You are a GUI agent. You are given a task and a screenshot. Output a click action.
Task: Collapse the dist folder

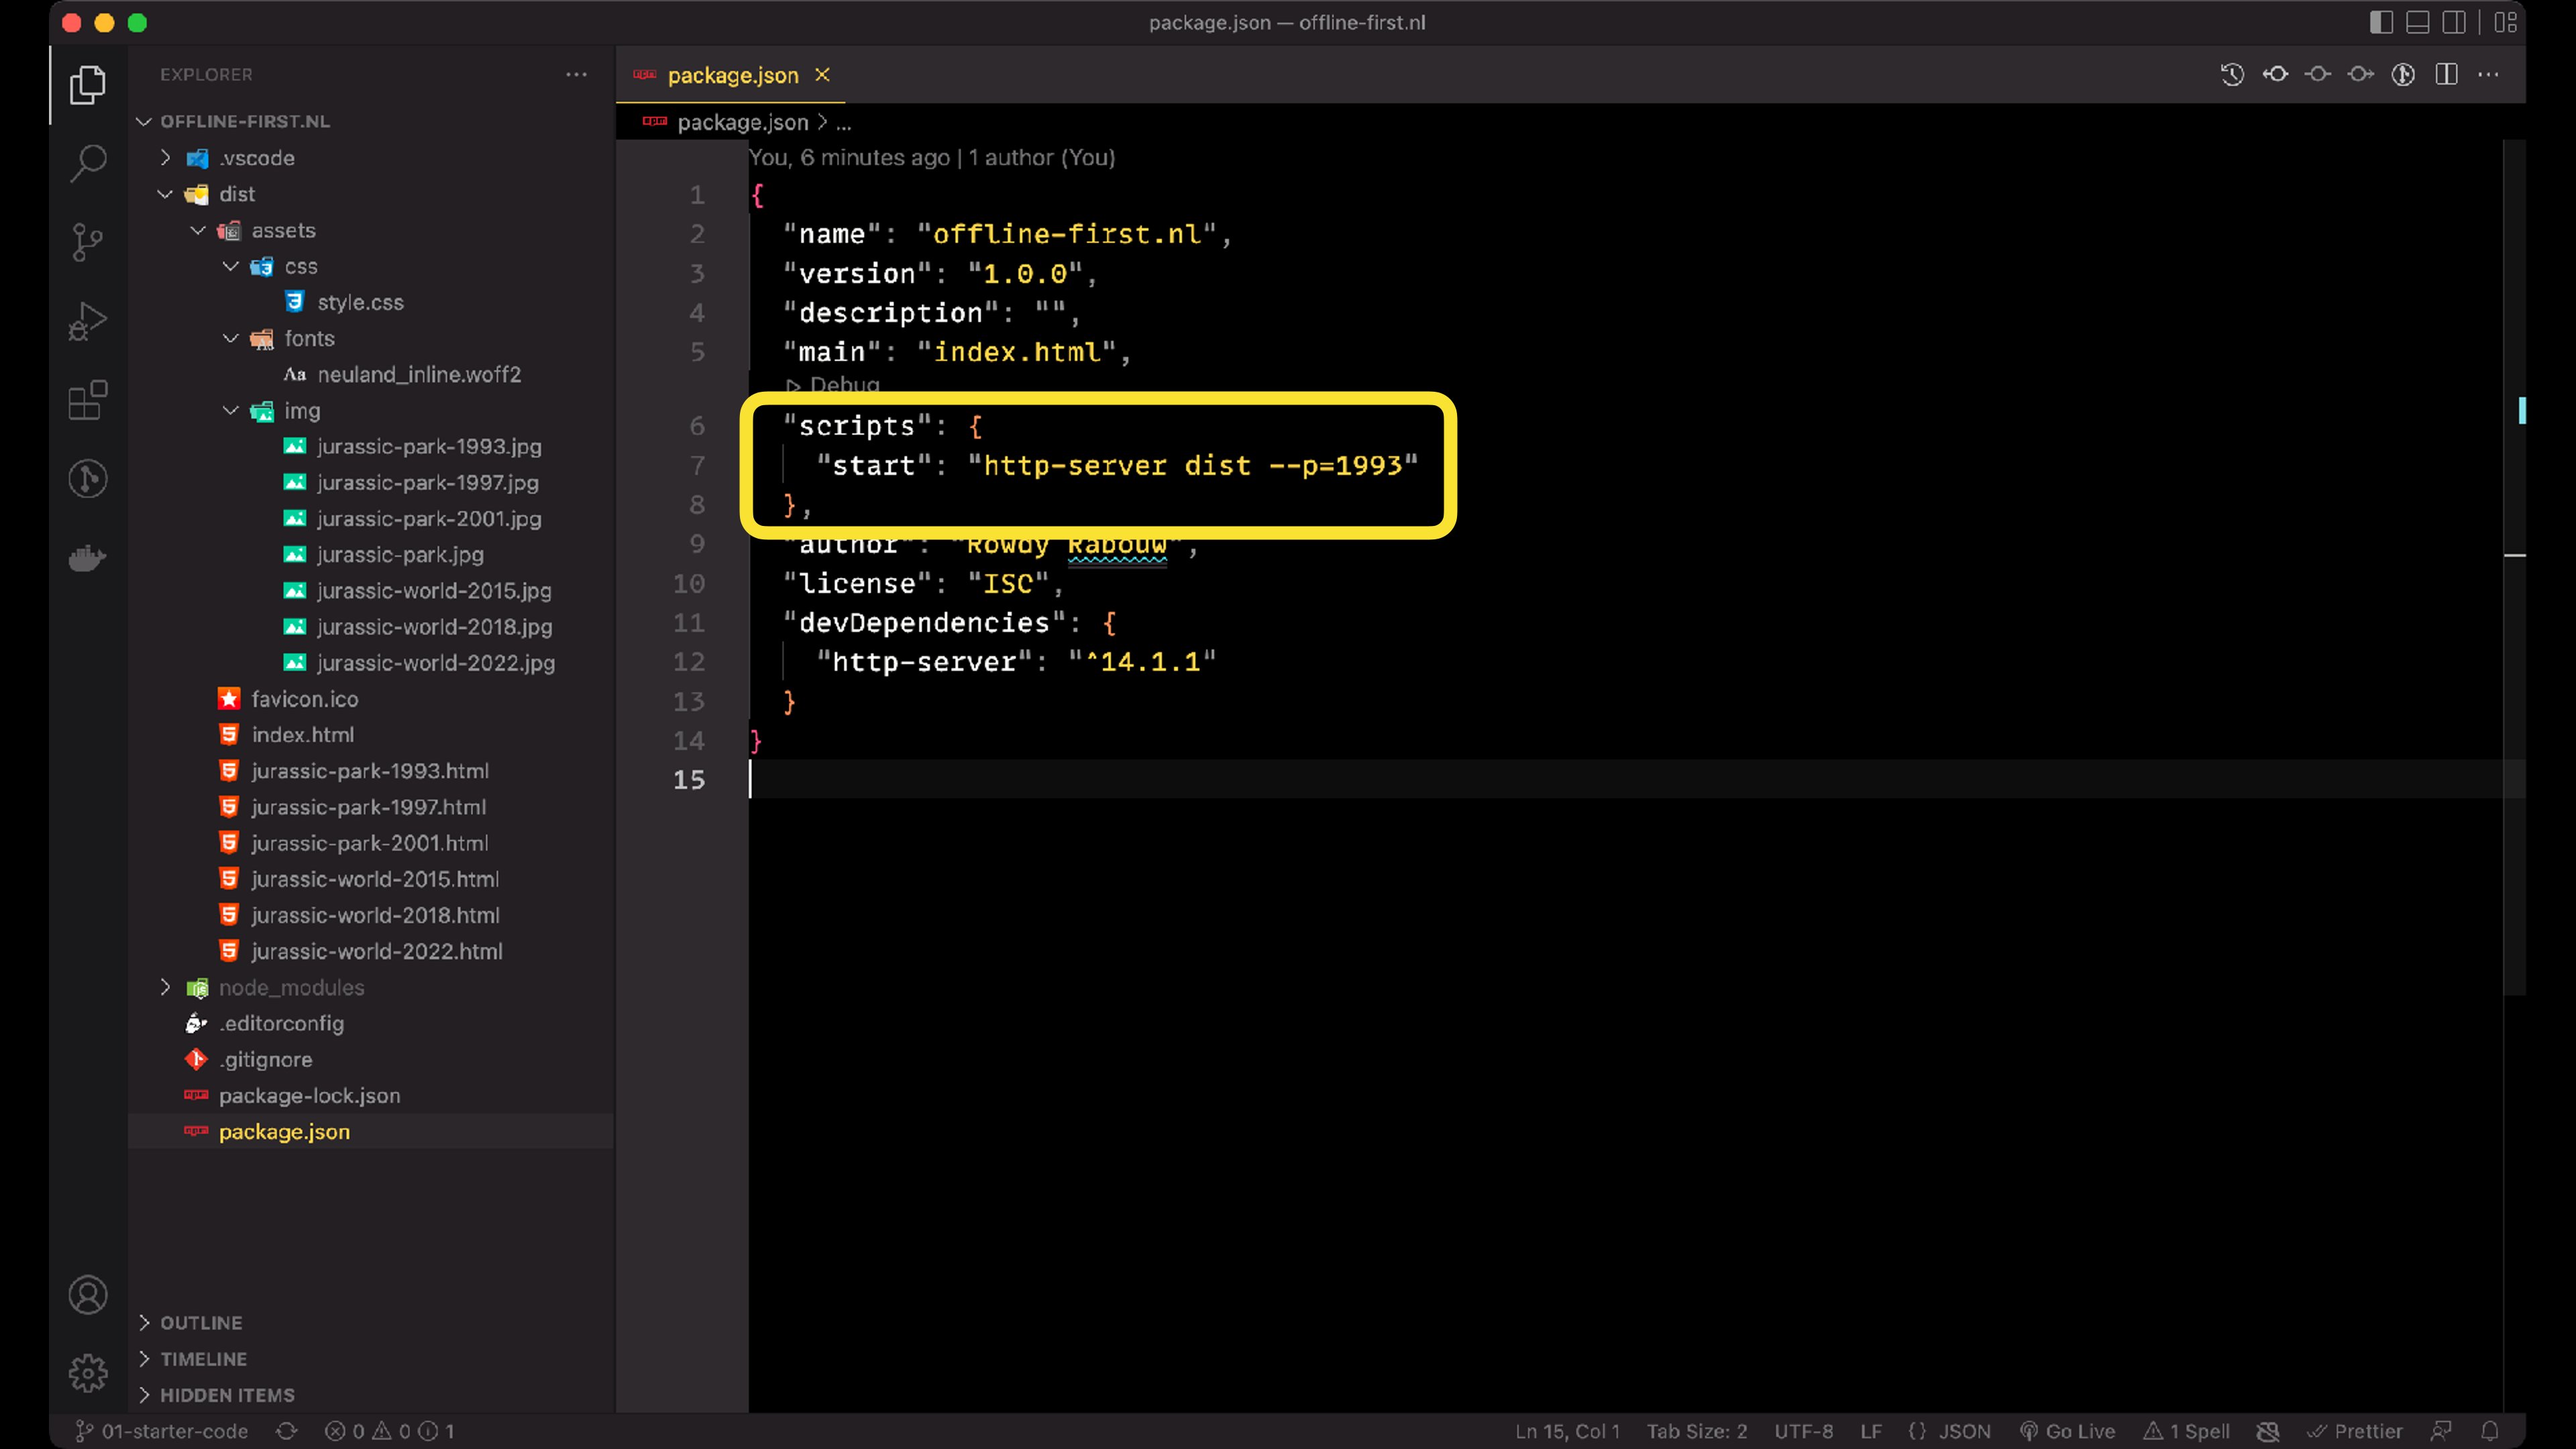tap(166, 194)
